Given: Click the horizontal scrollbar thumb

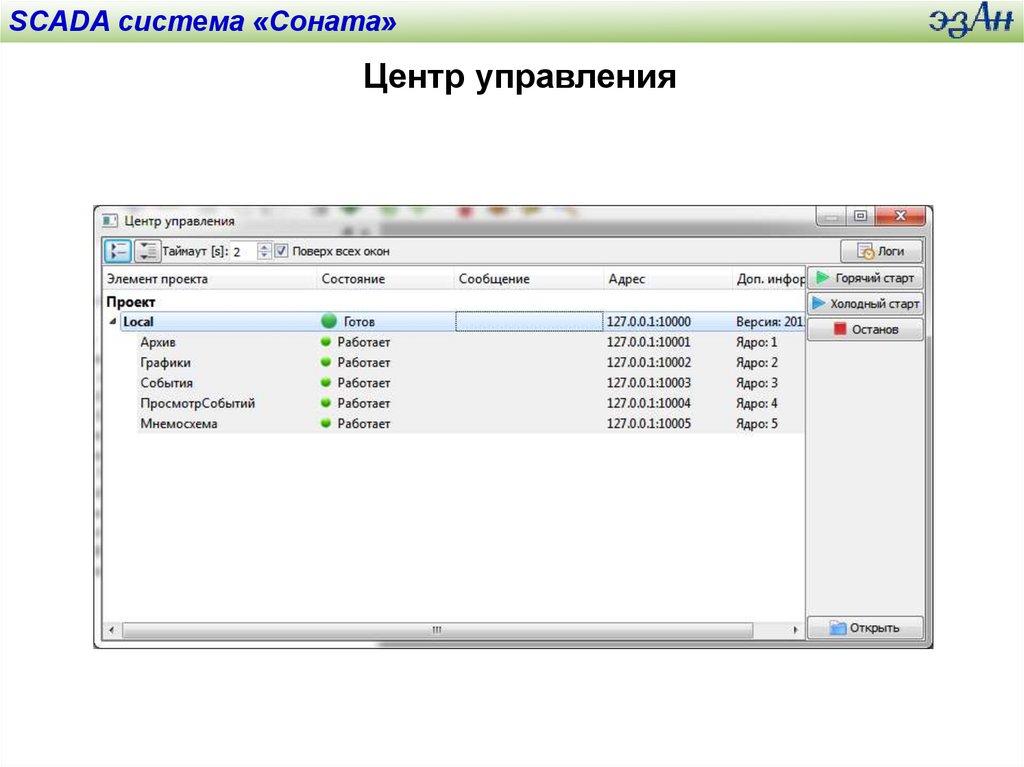Looking at the screenshot, I should (x=436, y=630).
